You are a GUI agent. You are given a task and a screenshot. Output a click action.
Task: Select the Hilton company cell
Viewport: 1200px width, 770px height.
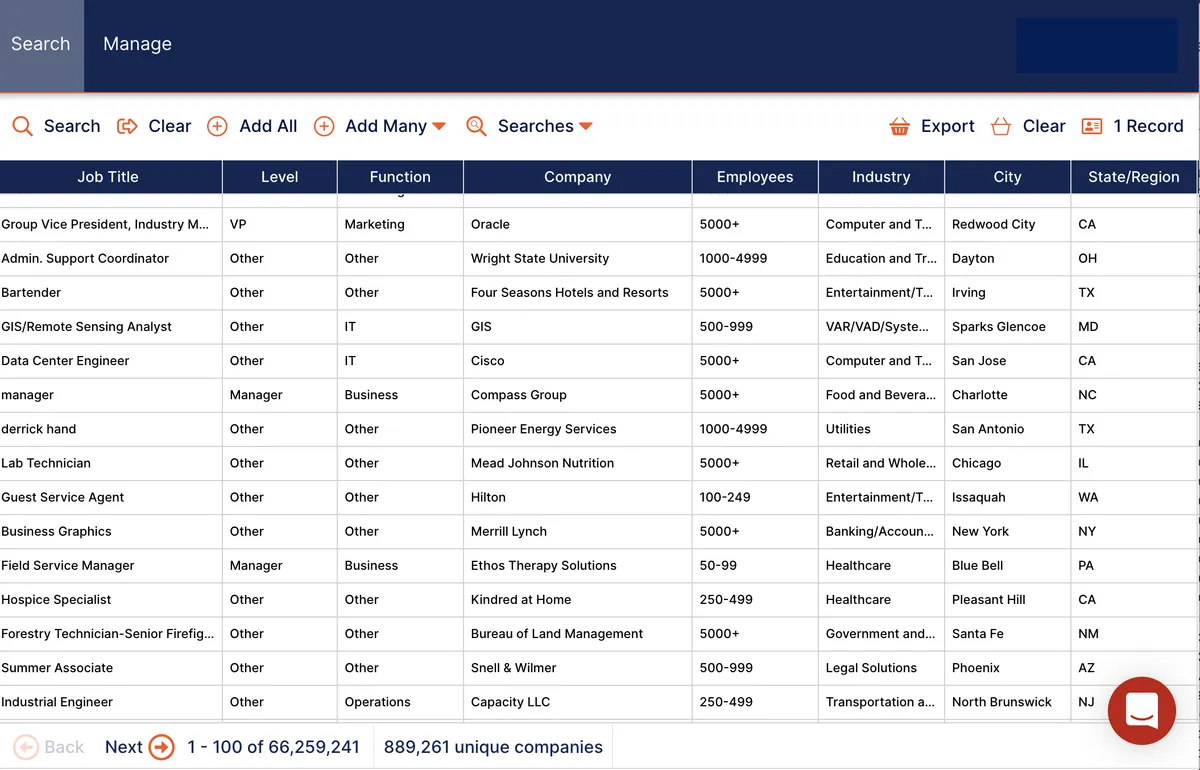click(578, 497)
